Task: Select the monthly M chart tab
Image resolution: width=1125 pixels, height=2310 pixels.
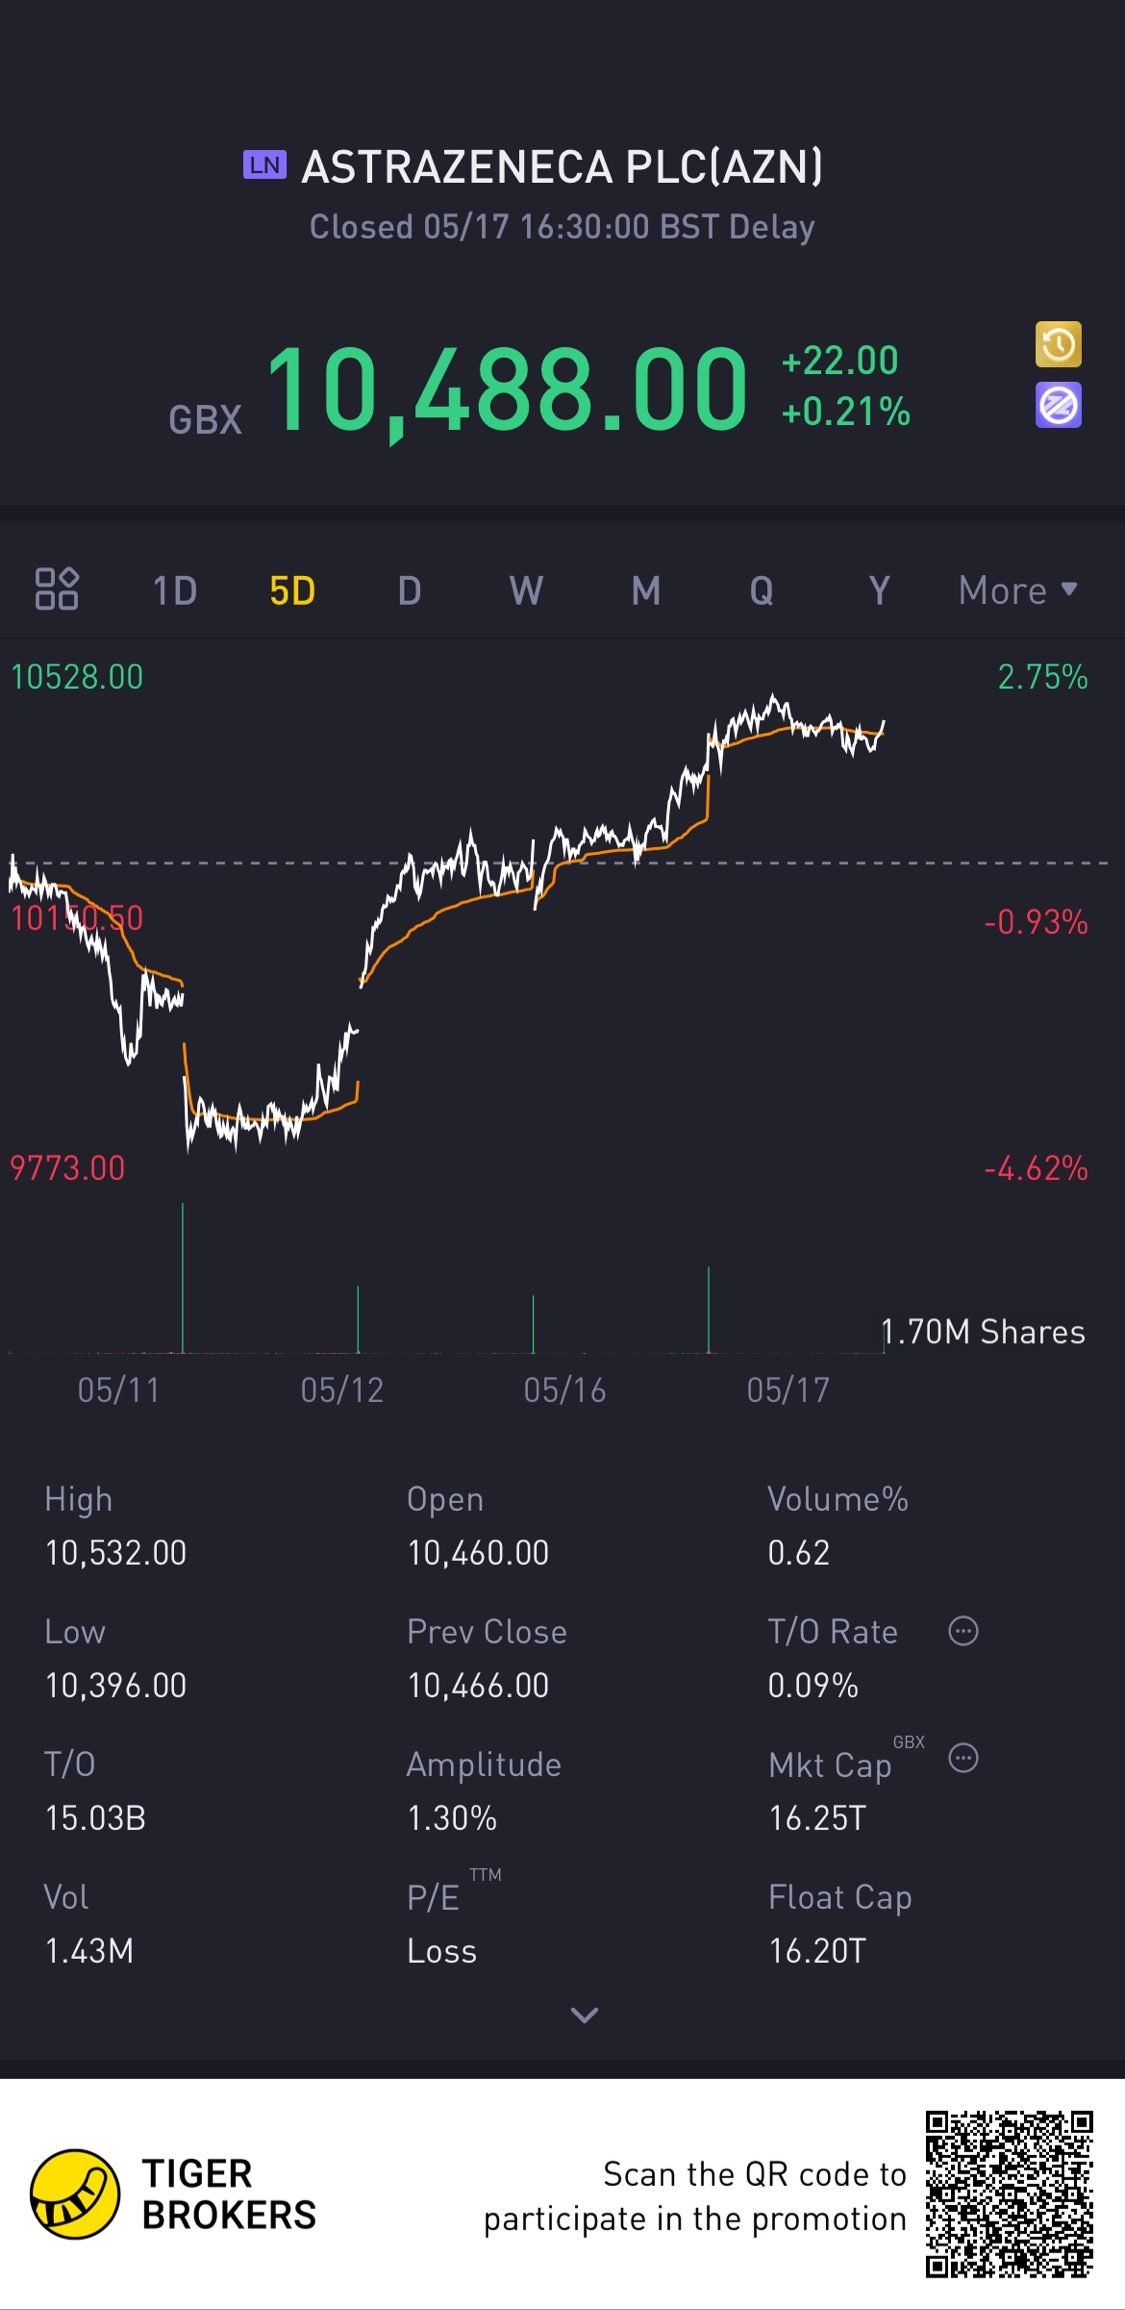Action: (645, 591)
